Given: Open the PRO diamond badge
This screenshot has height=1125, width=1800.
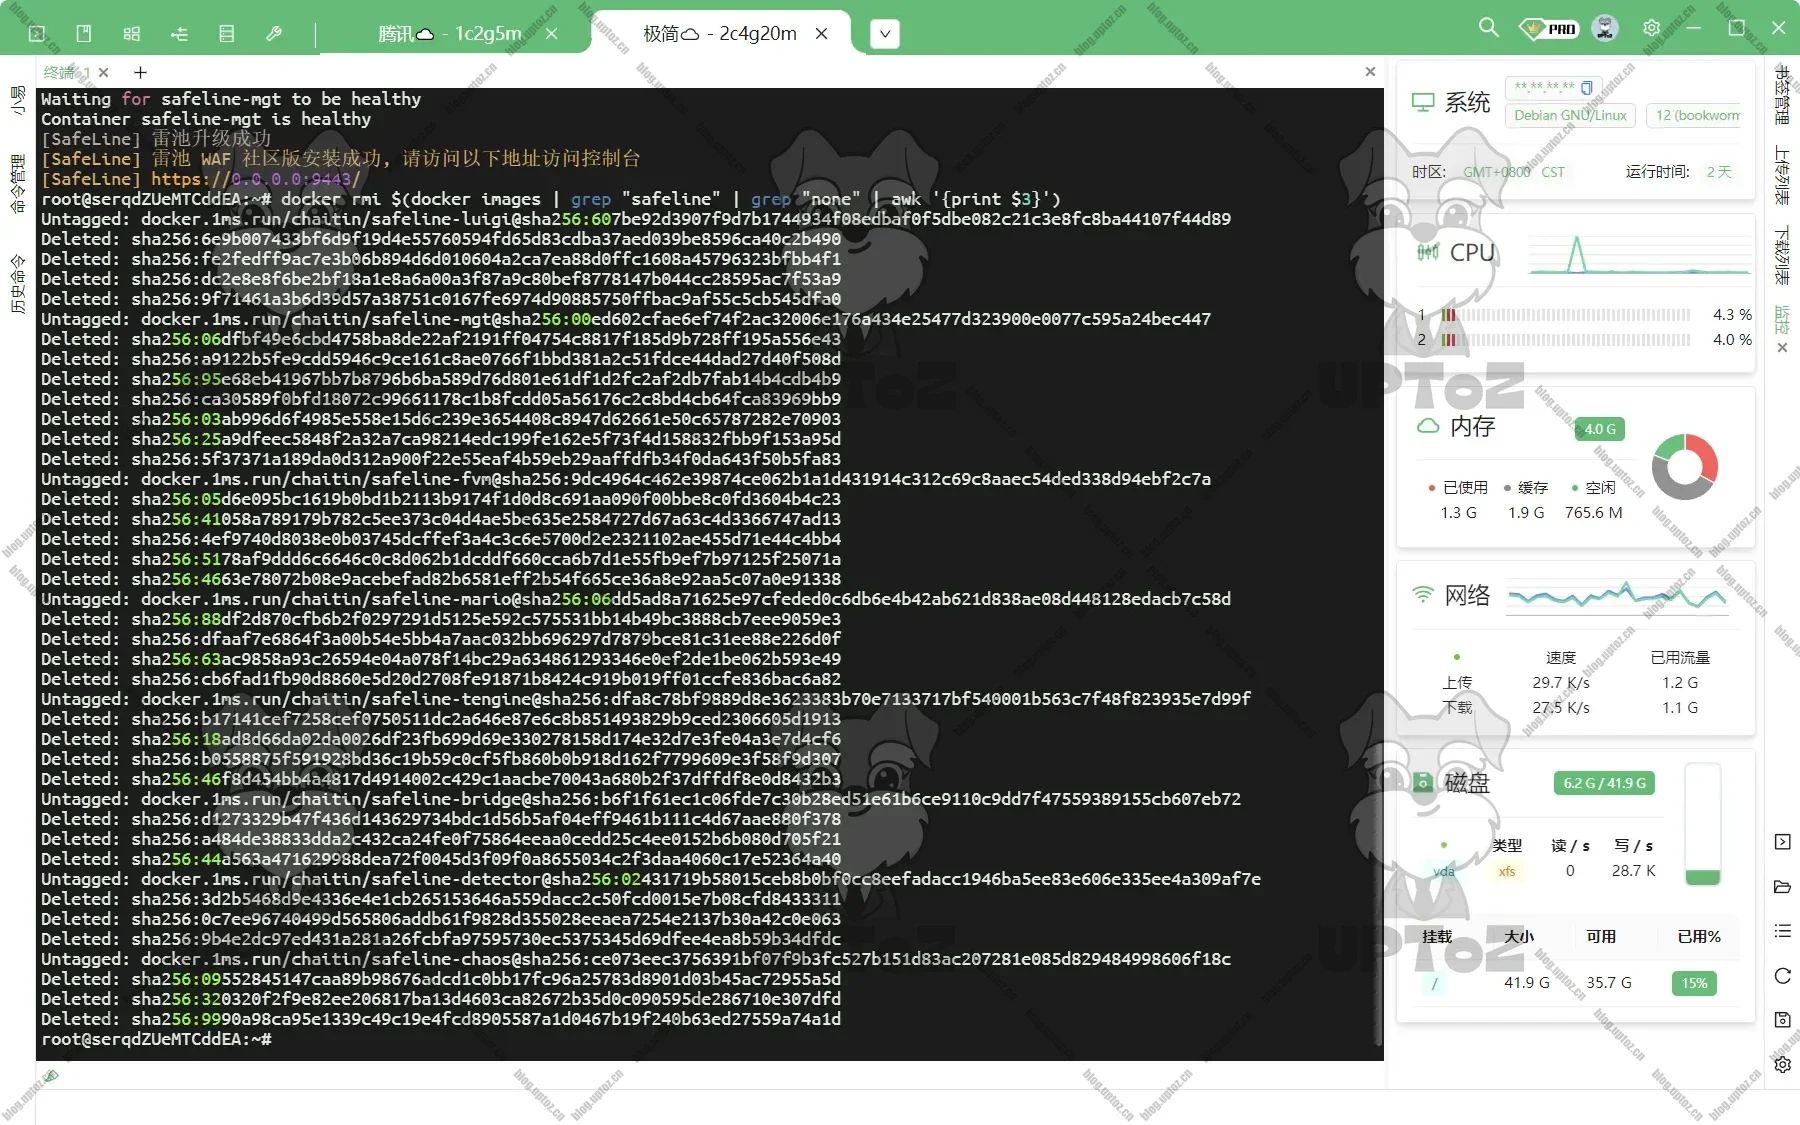Looking at the screenshot, I should (x=1548, y=28).
